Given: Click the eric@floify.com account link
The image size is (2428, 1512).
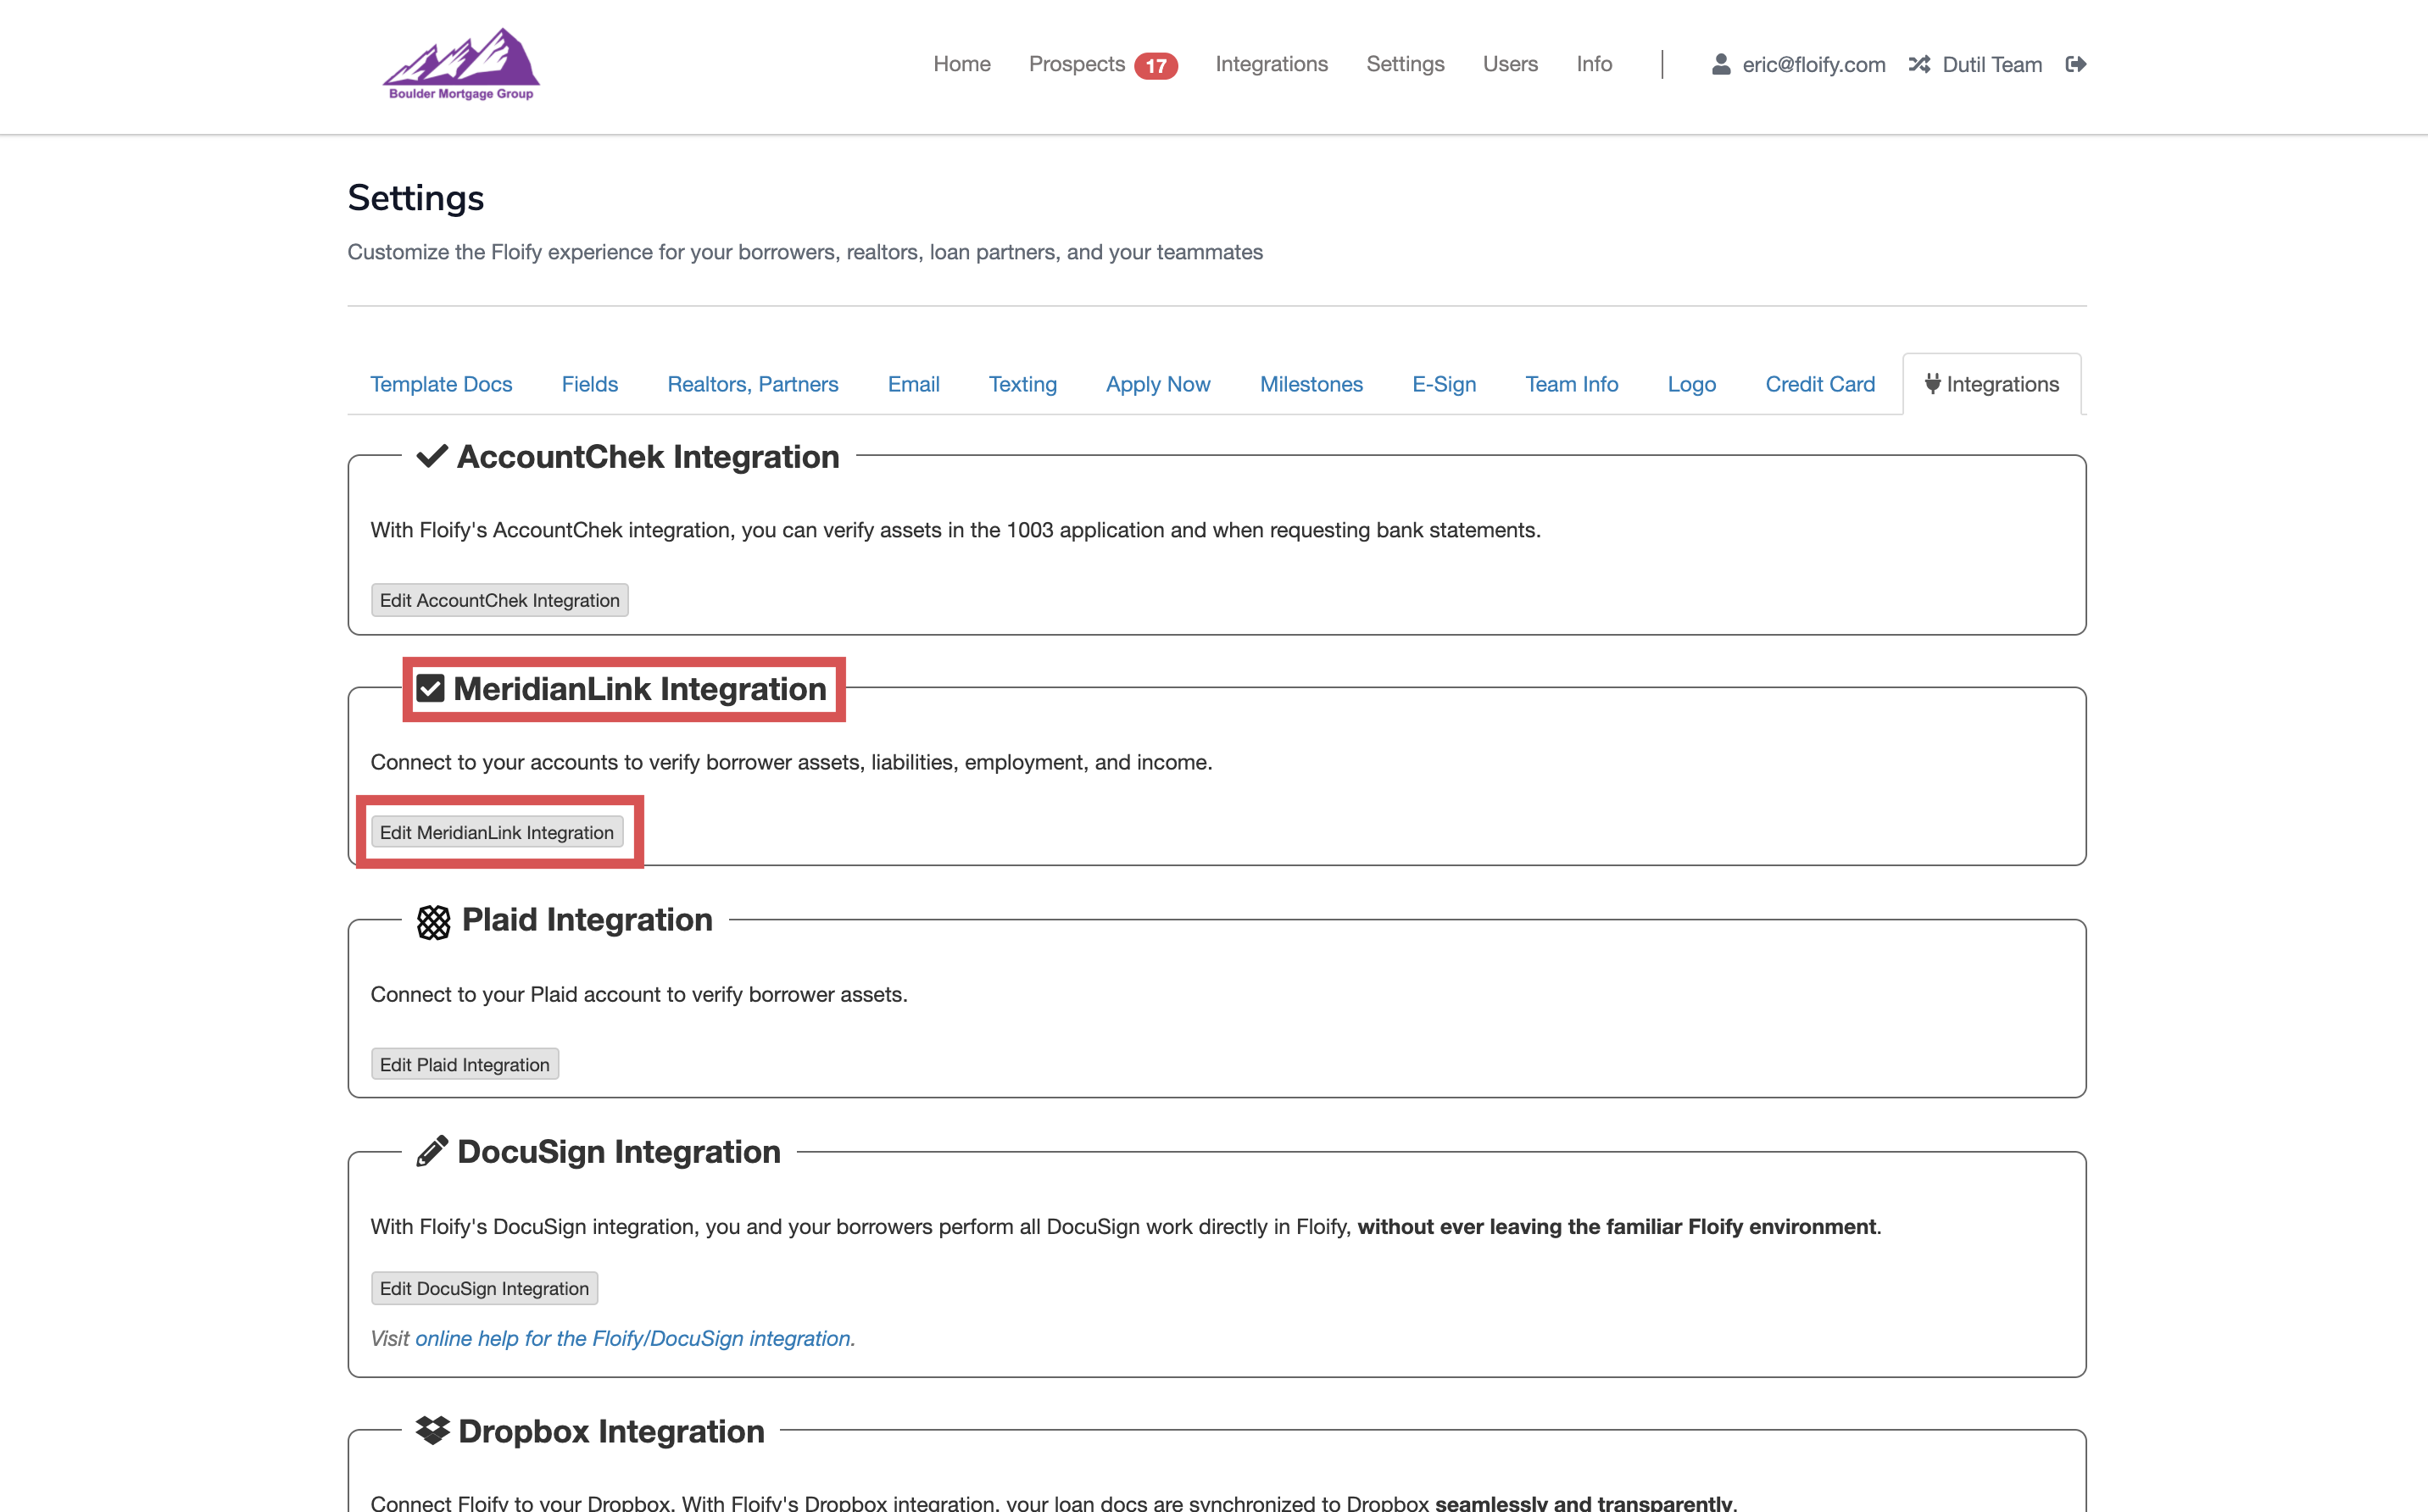Looking at the screenshot, I should [1813, 65].
